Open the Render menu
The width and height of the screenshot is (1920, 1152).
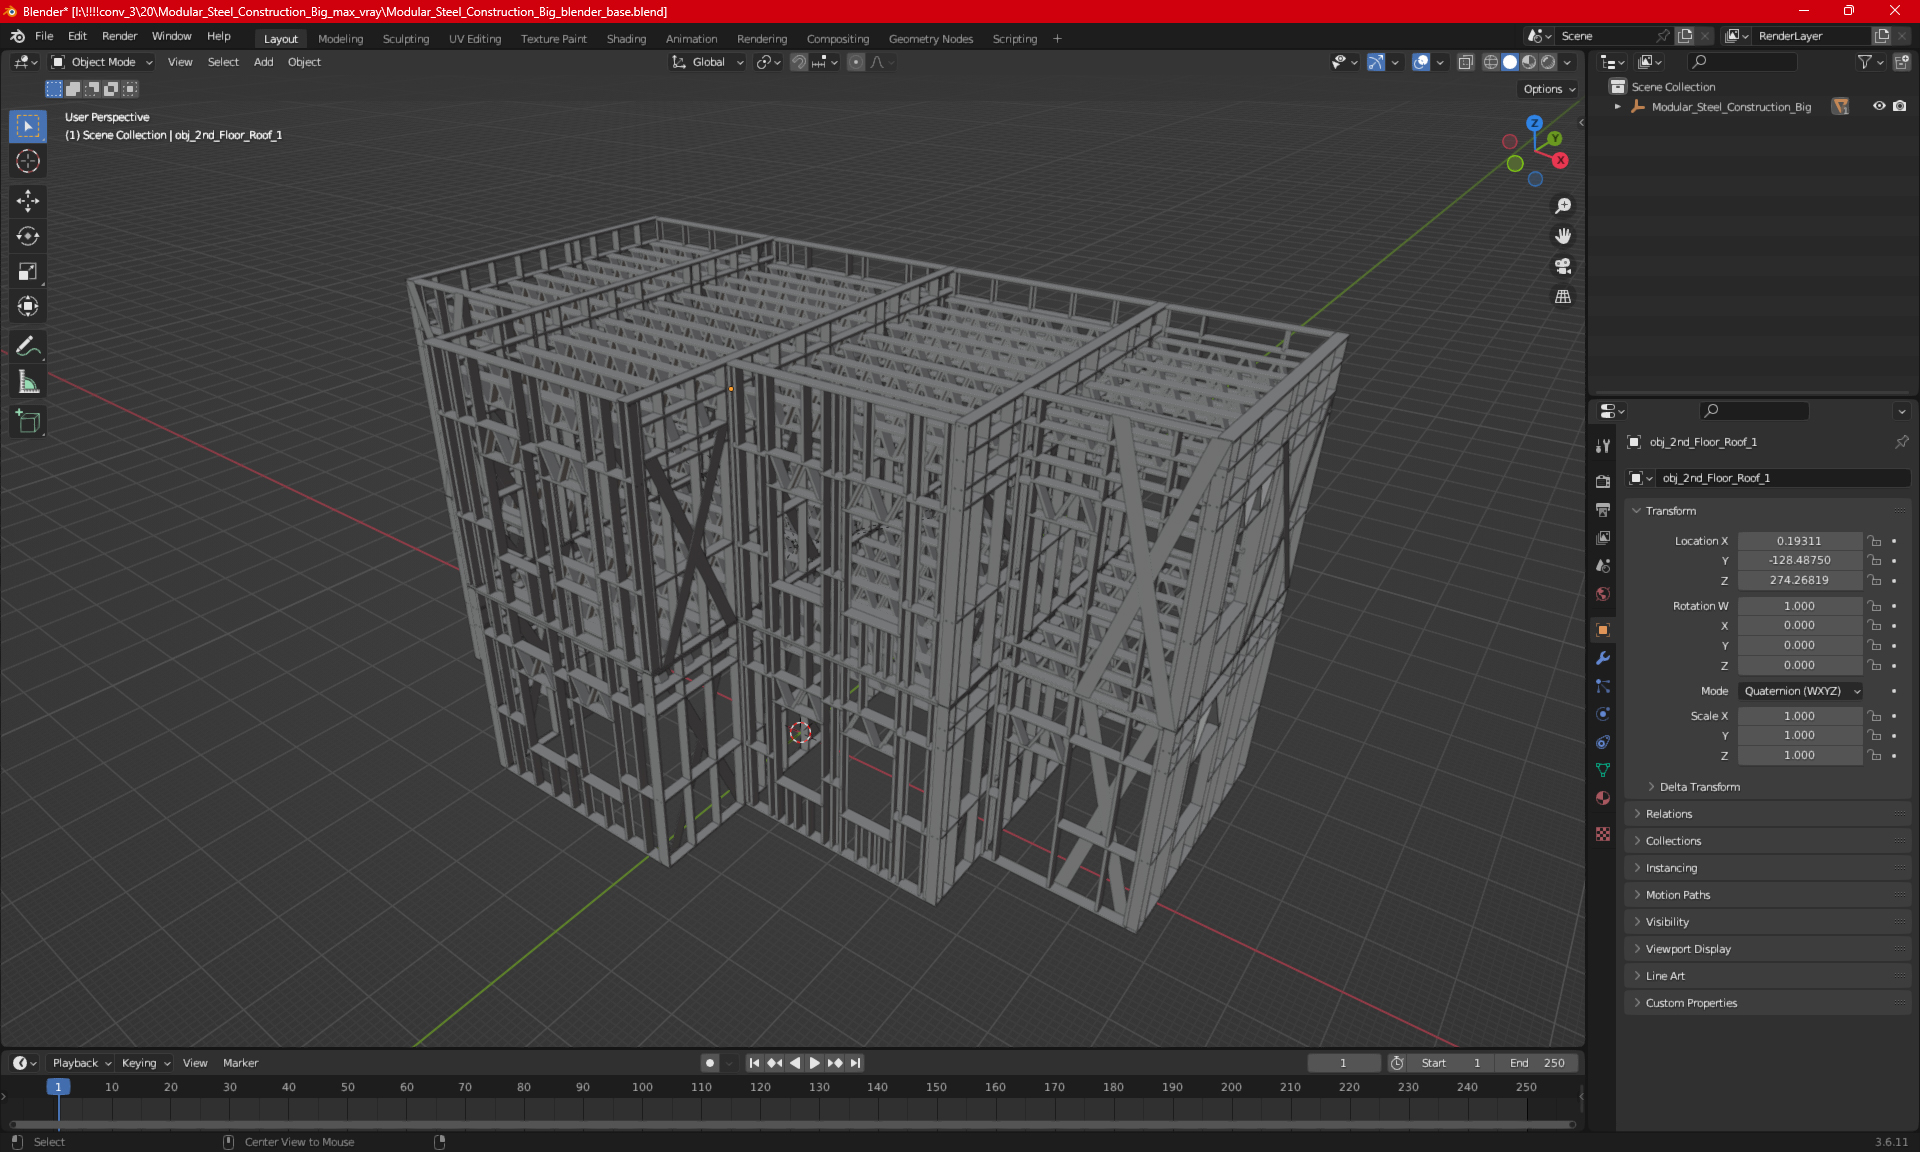(119, 36)
